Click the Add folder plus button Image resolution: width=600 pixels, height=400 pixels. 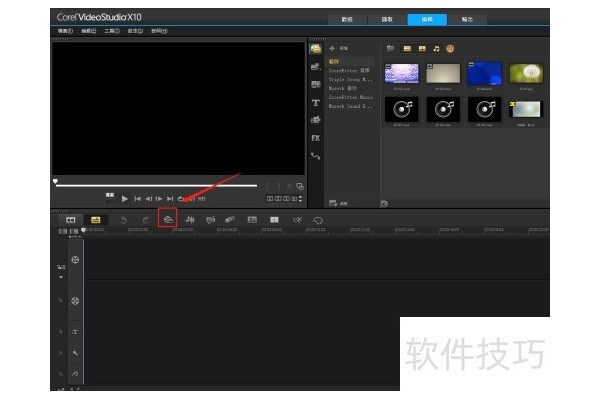point(332,48)
